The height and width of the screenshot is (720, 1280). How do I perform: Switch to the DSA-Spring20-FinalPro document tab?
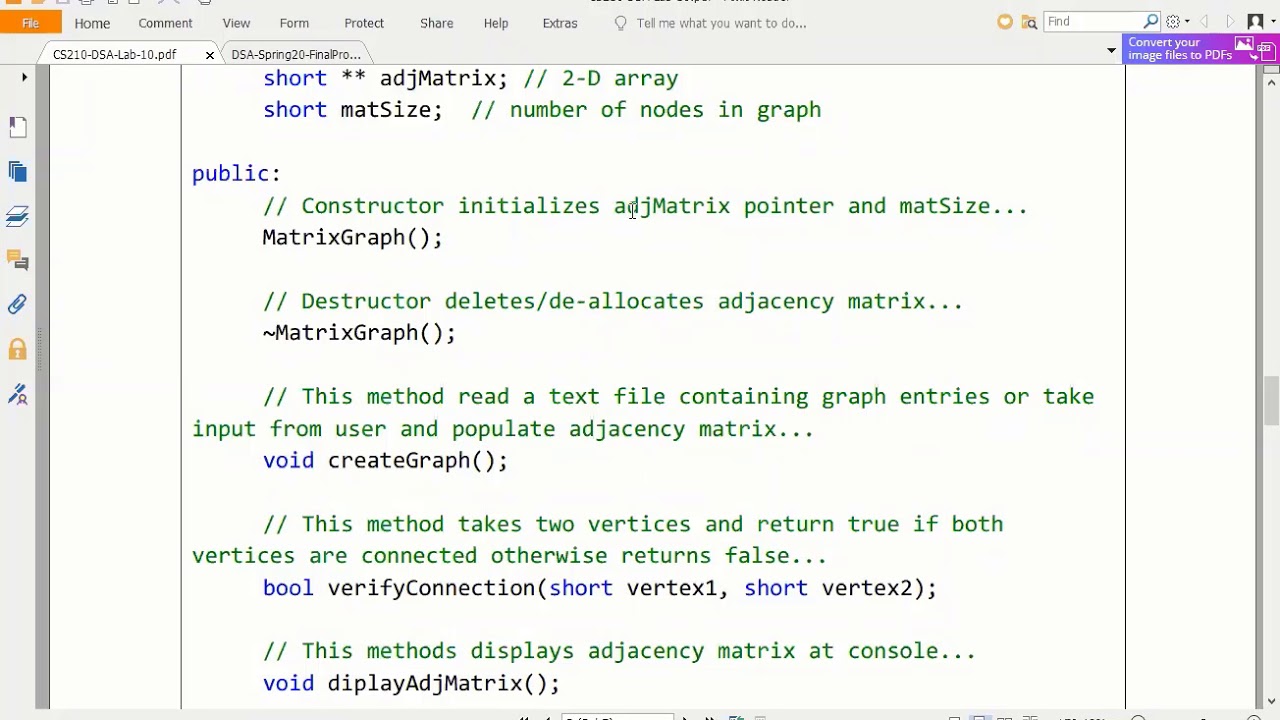tap(296, 54)
